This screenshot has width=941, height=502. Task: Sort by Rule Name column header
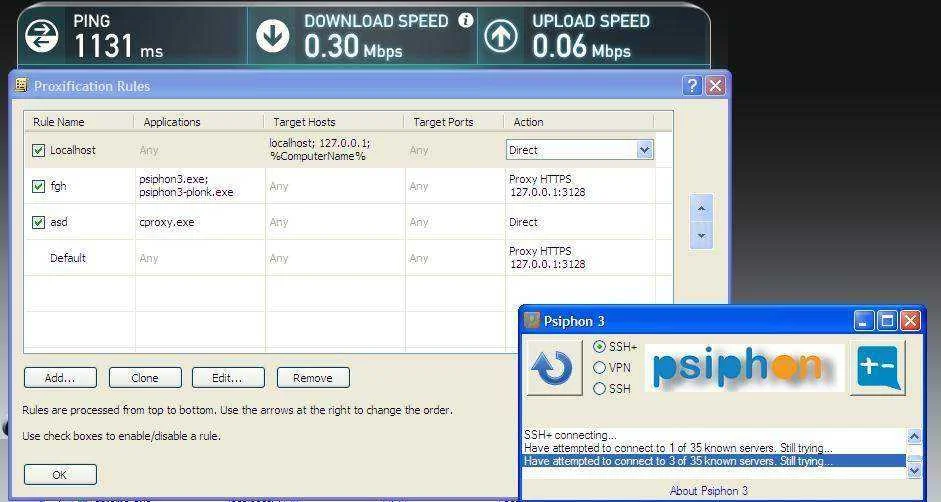79,121
